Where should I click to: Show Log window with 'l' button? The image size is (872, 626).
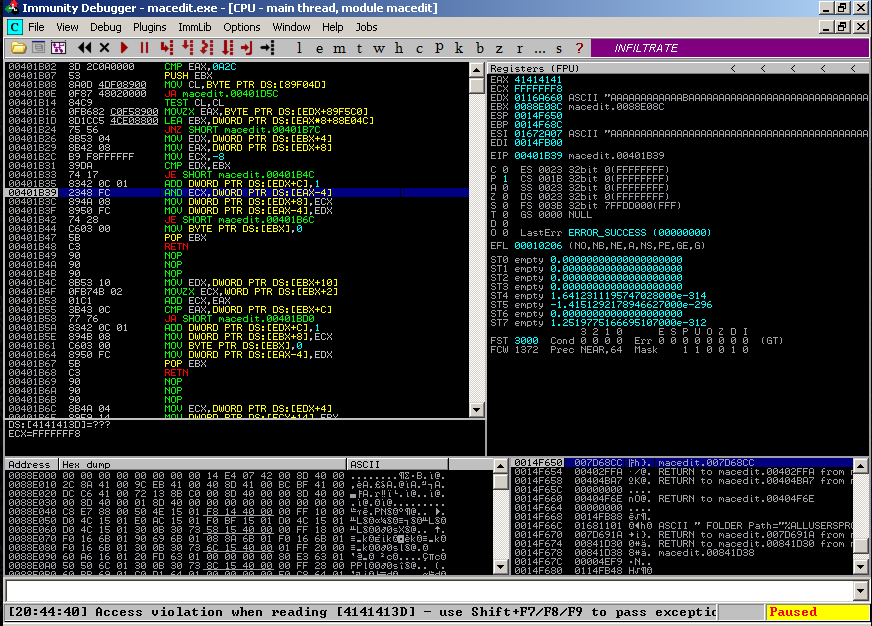coord(299,48)
